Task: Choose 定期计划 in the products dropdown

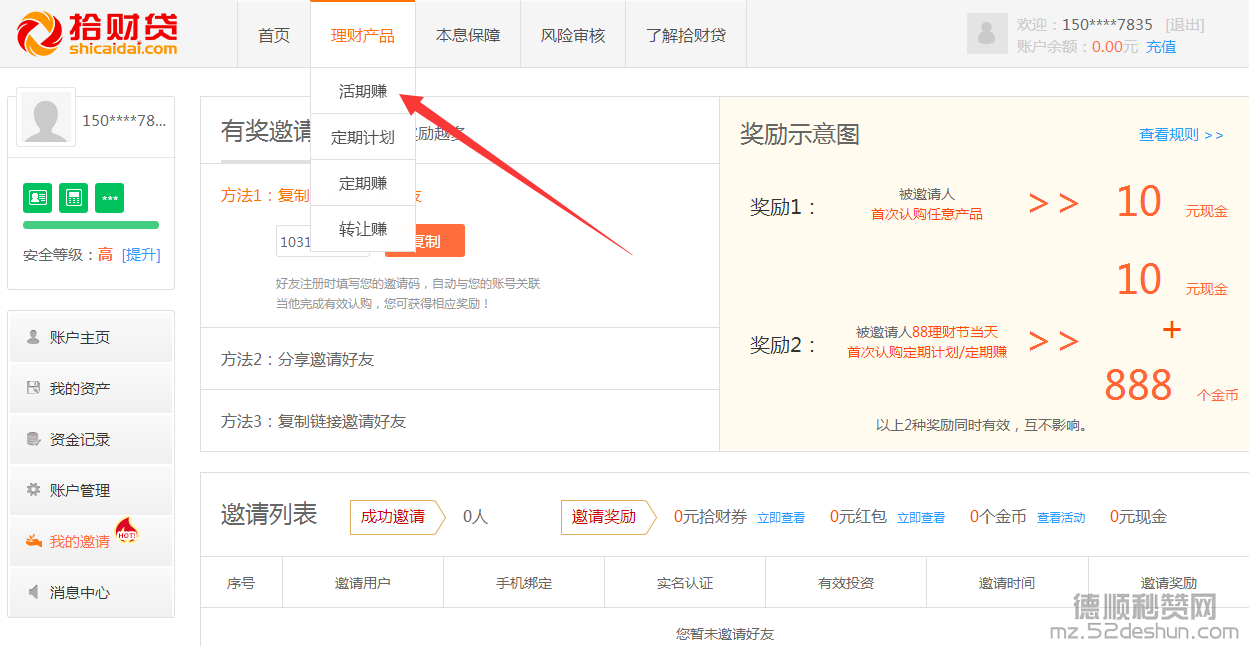Action: point(362,136)
